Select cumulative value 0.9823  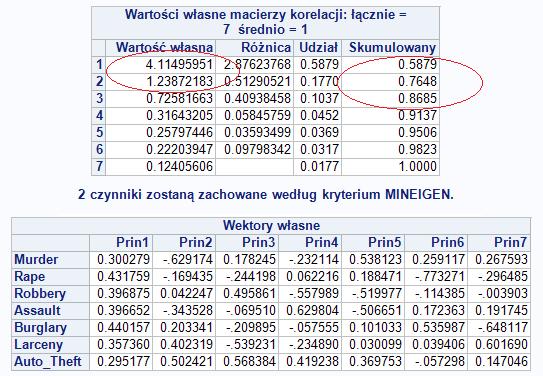(417, 149)
